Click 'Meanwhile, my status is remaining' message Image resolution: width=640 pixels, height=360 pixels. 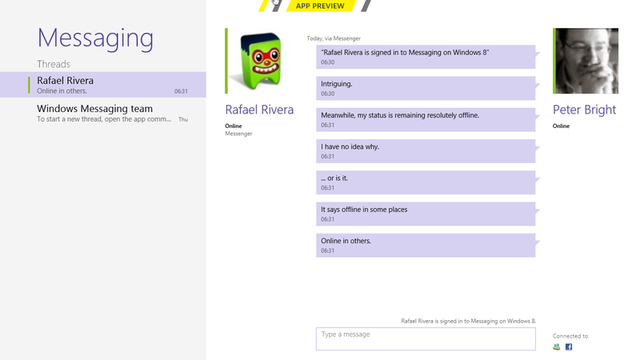[426, 120]
